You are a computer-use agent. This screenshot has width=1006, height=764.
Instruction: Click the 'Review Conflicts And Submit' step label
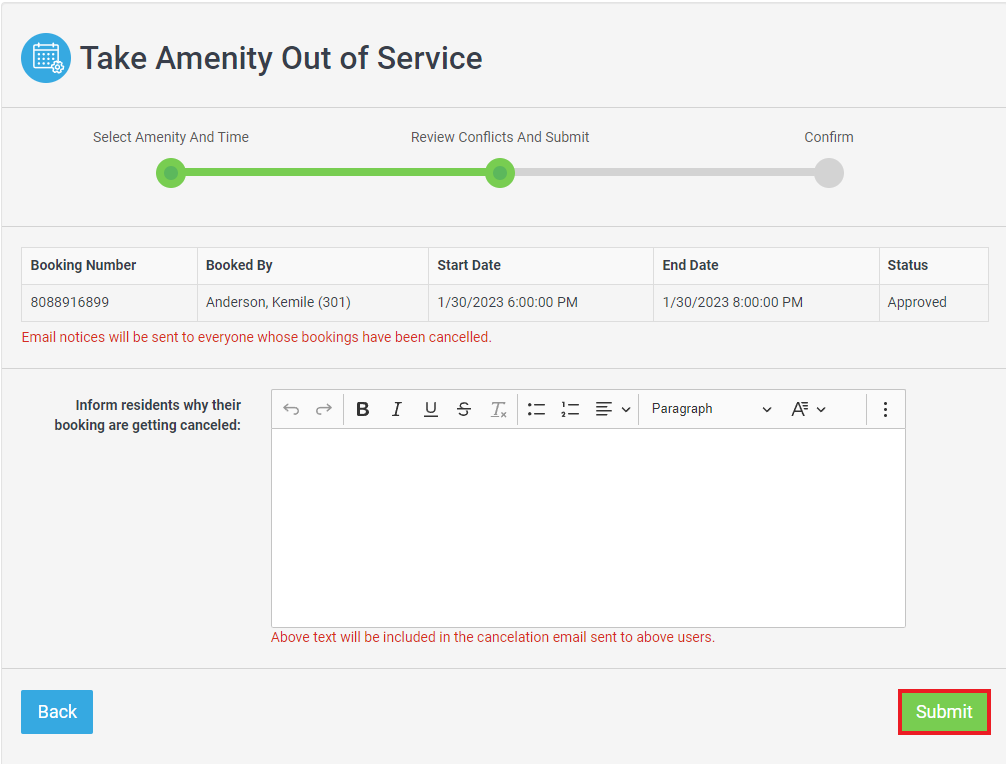point(500,137)
